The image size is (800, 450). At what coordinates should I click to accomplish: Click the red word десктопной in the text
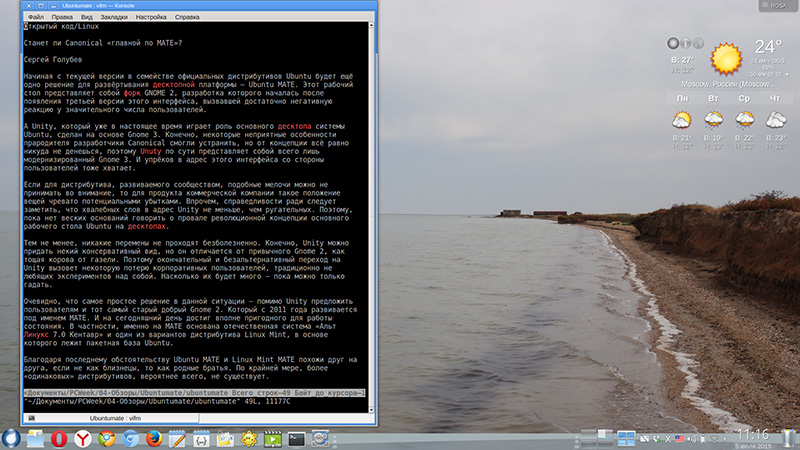[173, 85]
